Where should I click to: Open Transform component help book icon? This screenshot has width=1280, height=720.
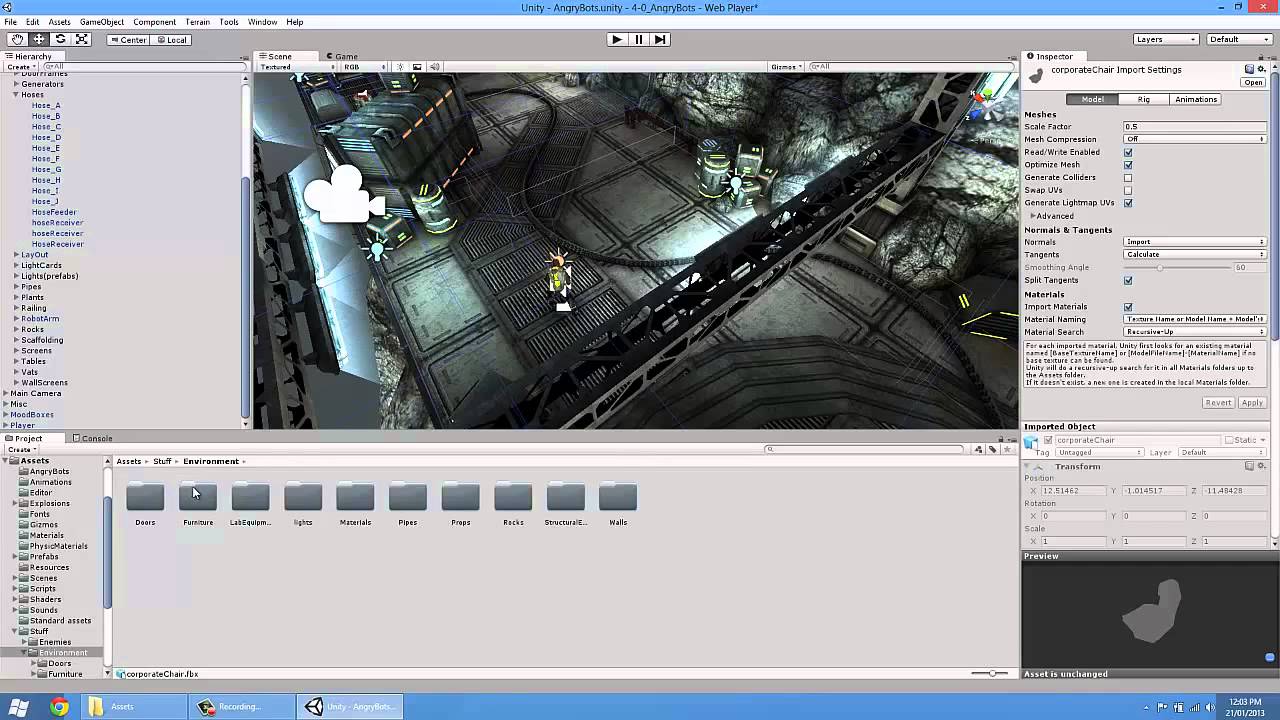pos(1249,466)
